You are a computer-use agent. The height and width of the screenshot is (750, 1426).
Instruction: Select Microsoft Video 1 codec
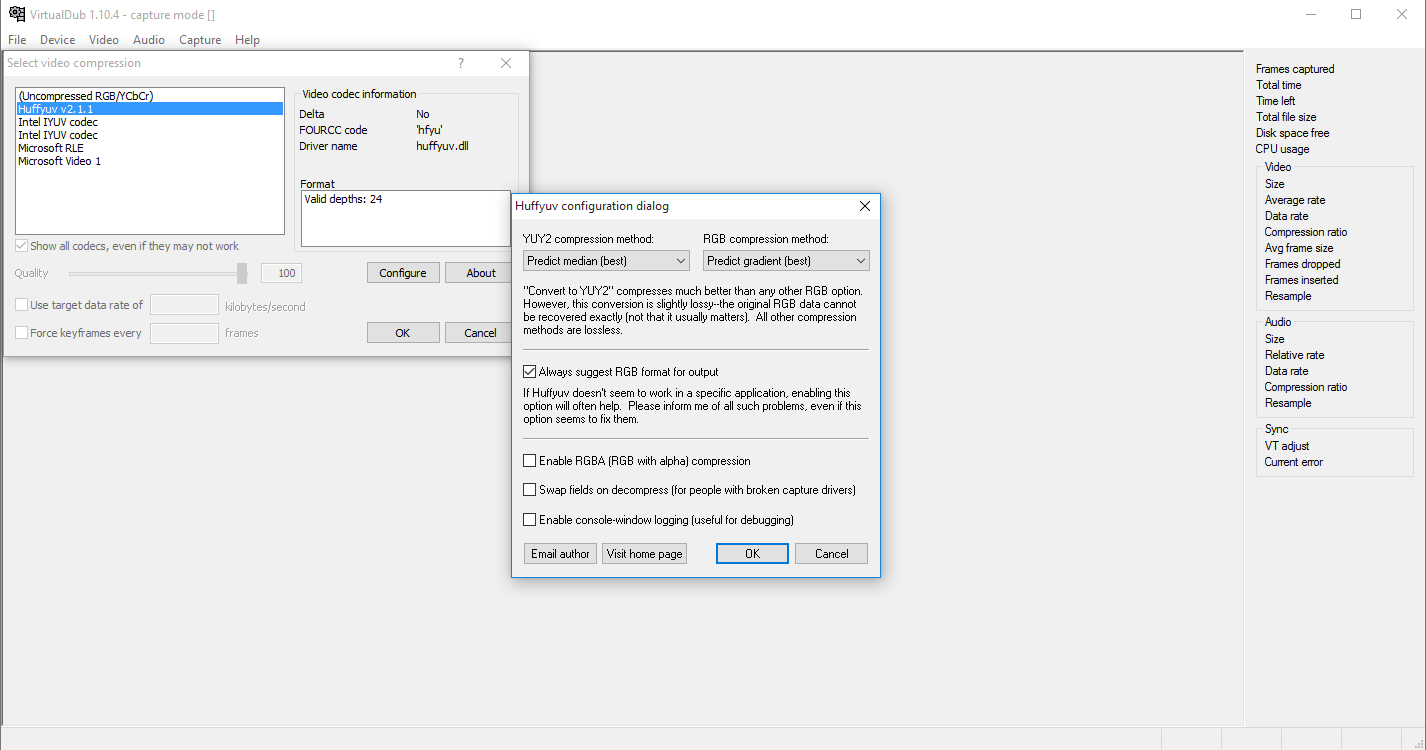click(x=150, y=161)
